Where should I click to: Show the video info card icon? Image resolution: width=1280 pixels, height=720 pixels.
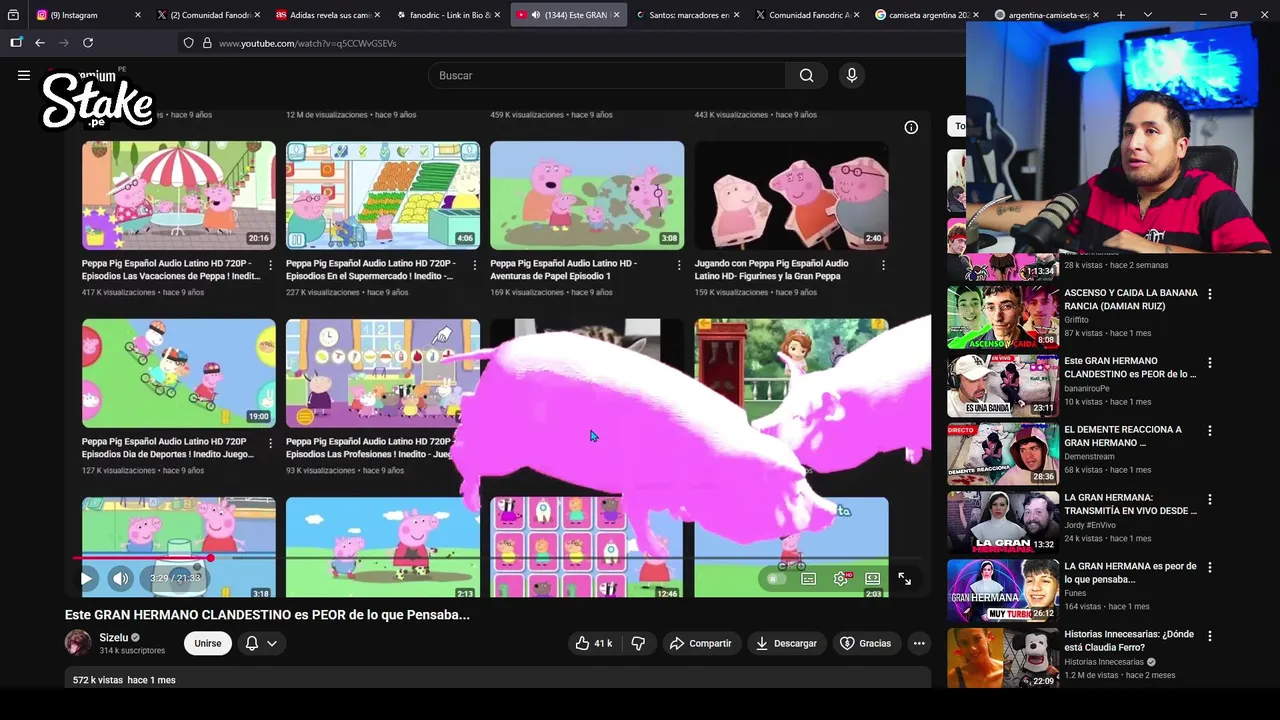(x=911, y=127)
